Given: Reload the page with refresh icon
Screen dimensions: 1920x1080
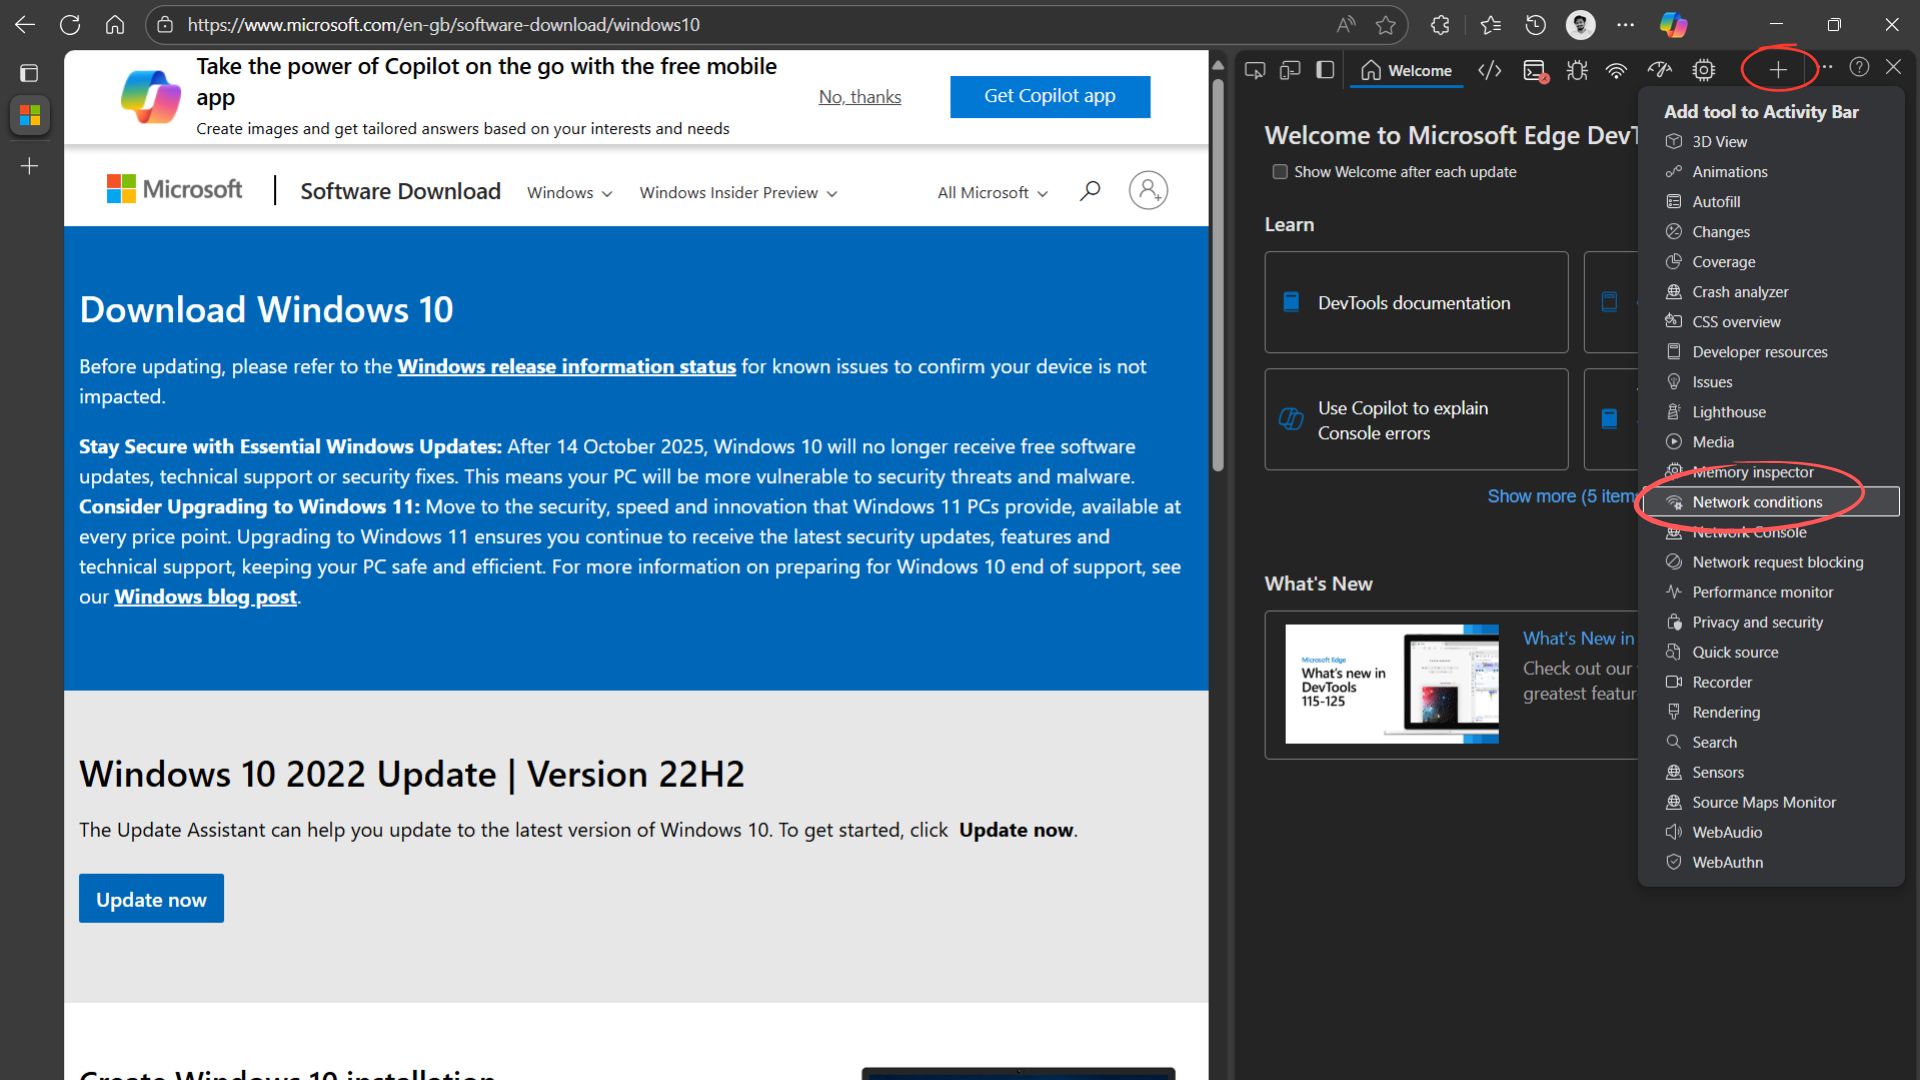Looking at the screenshot, I should 70,25.
